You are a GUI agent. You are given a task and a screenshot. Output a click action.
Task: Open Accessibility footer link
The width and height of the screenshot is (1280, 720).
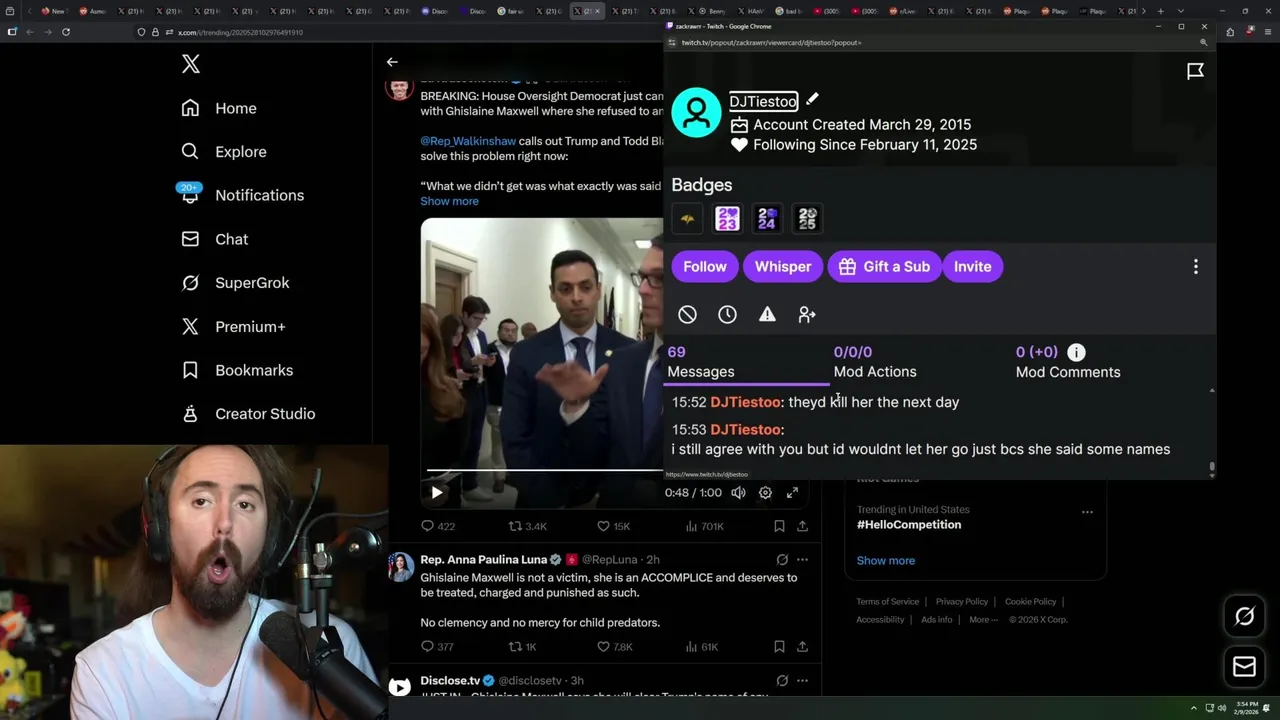880,620
